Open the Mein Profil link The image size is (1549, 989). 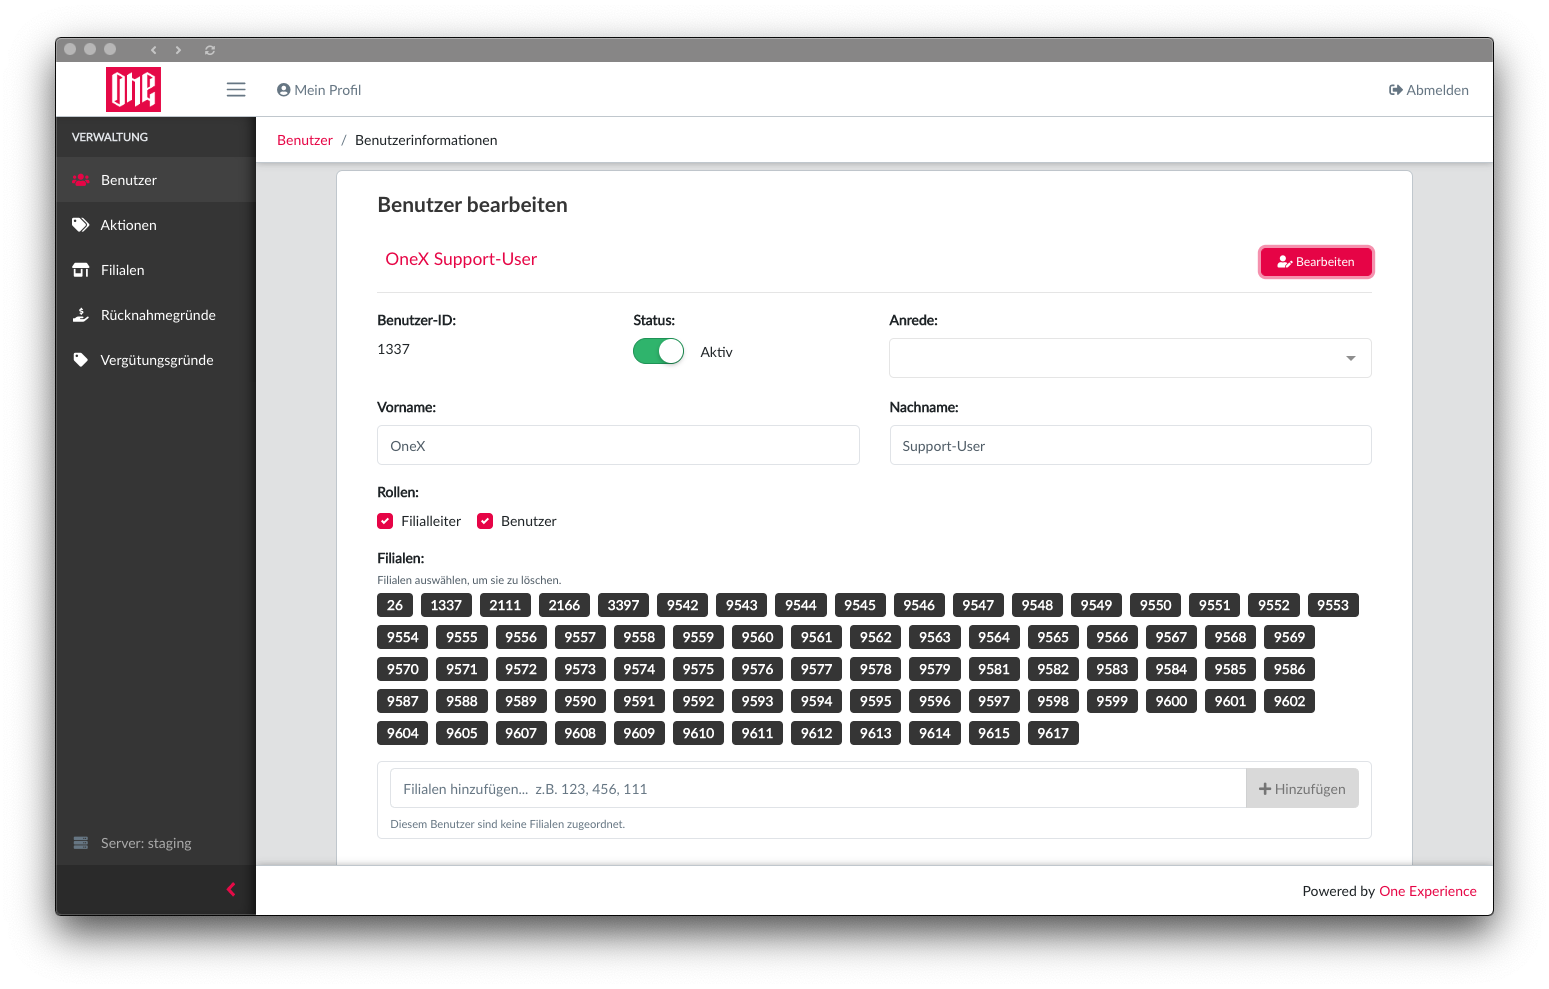[x=319, y=90]
